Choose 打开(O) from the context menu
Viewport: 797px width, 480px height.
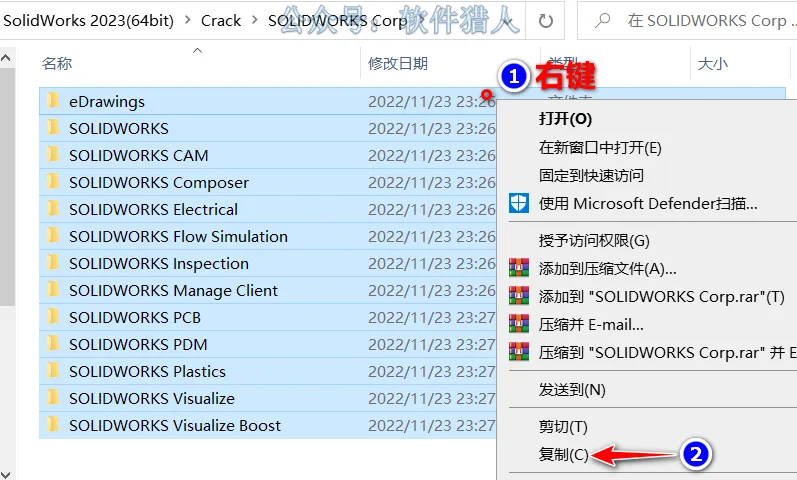(565, 119)
